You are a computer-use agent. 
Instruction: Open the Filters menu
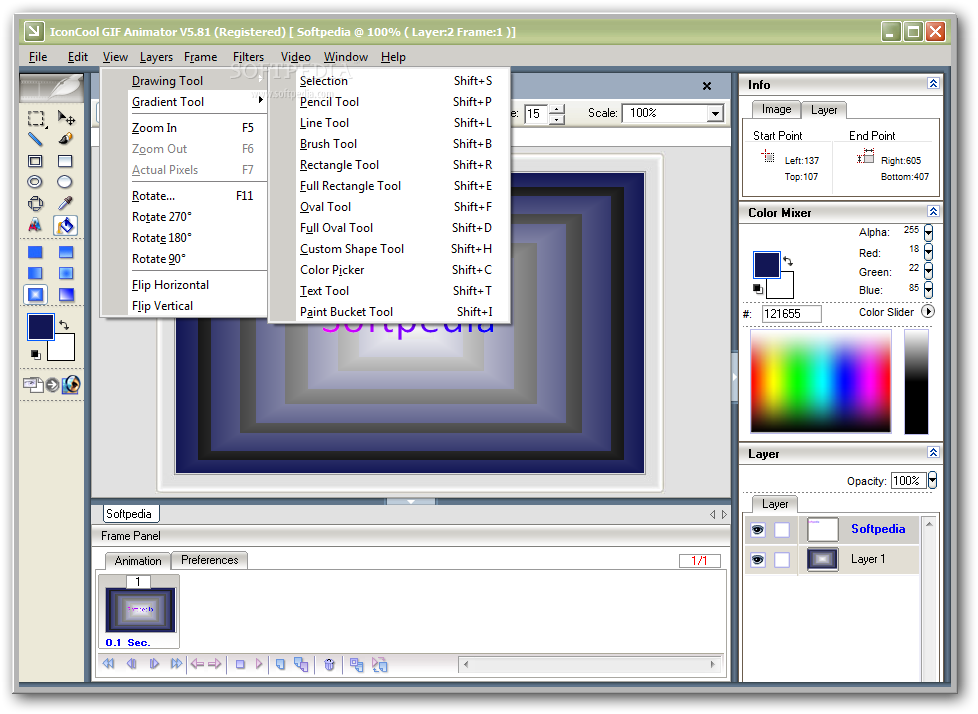248,57
